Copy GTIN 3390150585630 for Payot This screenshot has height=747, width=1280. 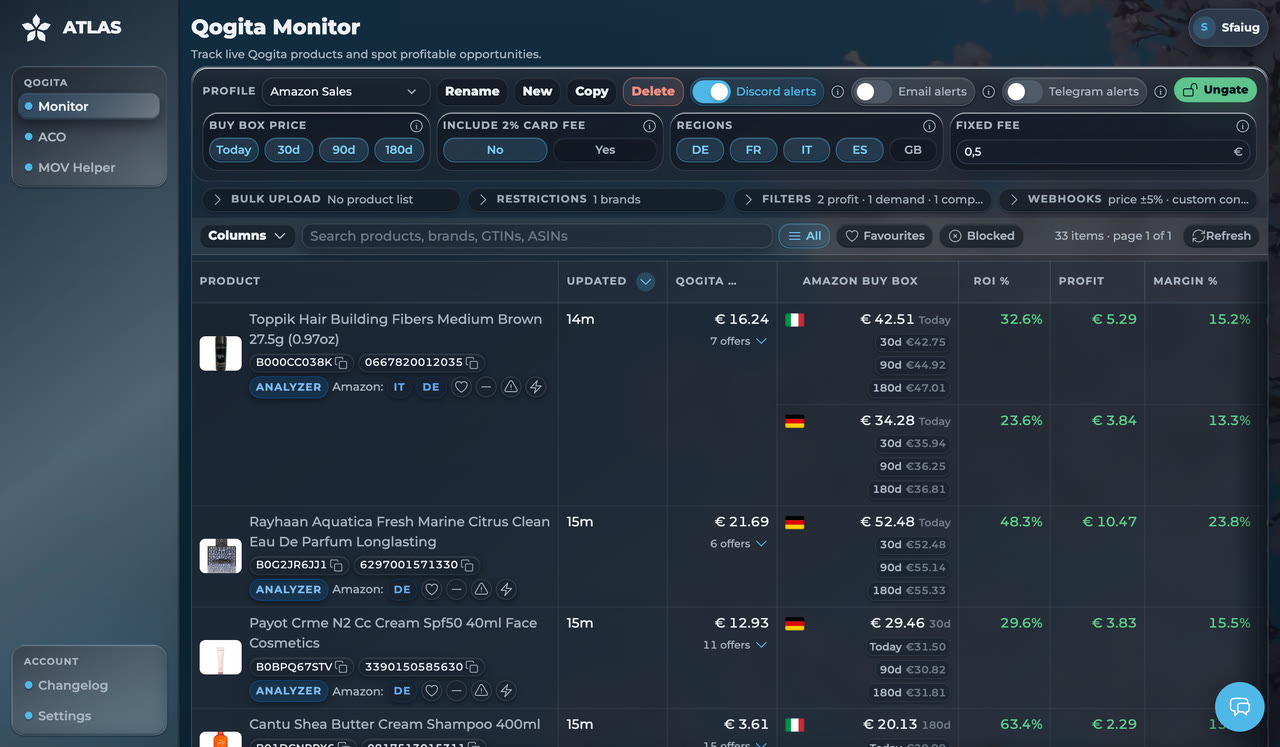(472, 667)
